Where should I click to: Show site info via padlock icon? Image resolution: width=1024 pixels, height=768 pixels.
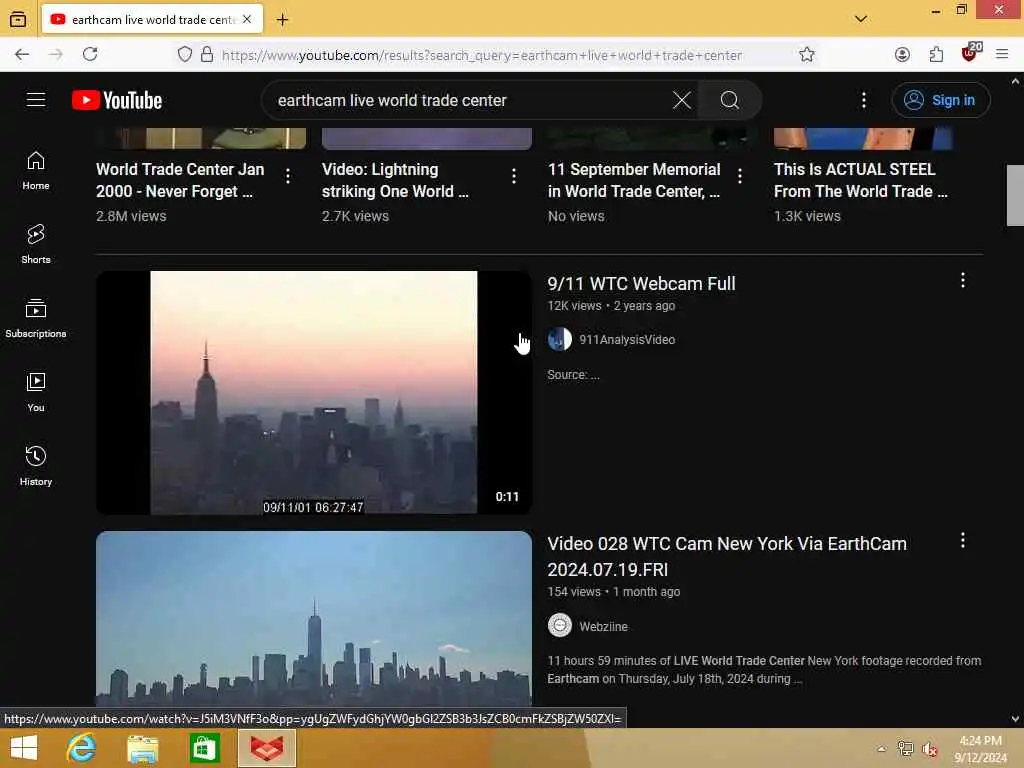(207, 54)
